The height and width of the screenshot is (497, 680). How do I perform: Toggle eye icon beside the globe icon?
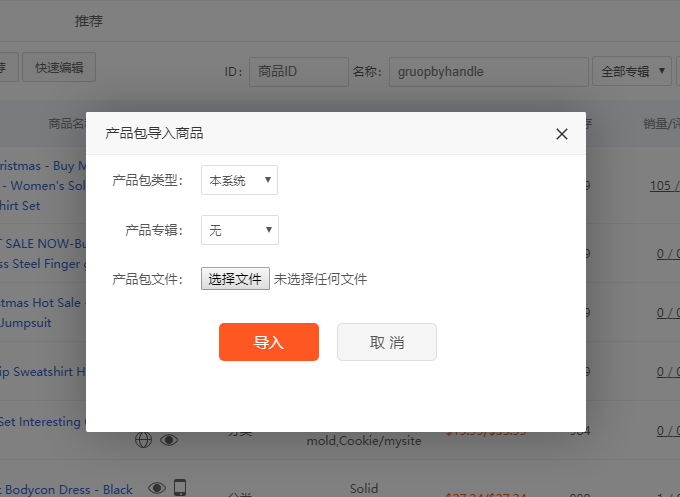pyautogui.click(x=169, y=440)
